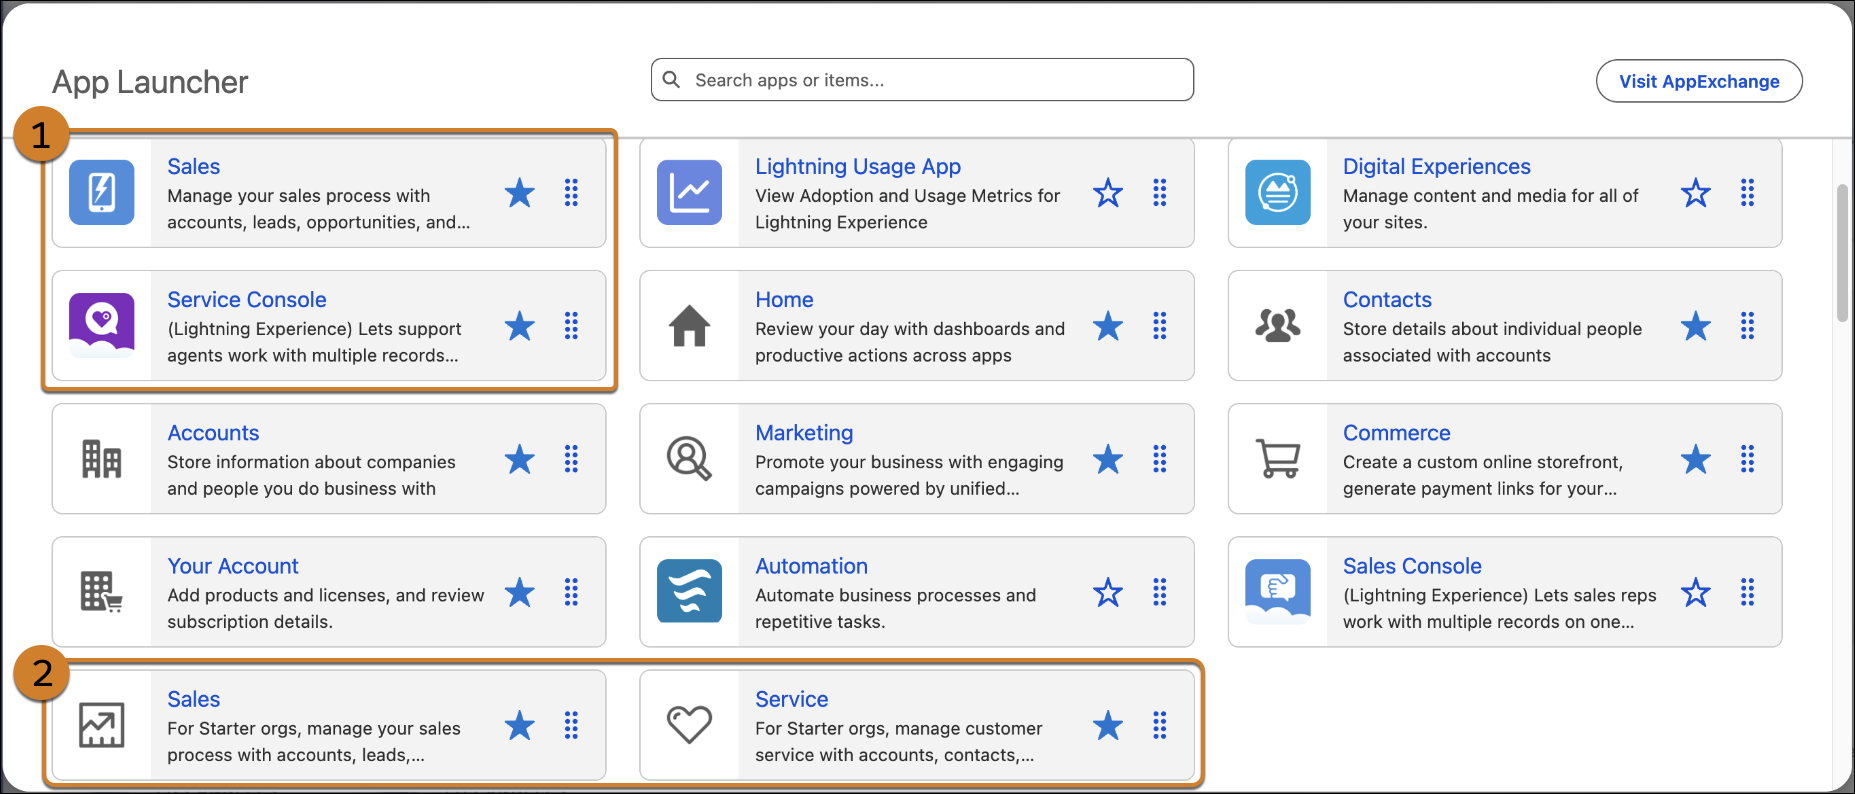Click the drag handle on Commerce tile
This screenshot has width=1855, height=794.
point(1747,459)
